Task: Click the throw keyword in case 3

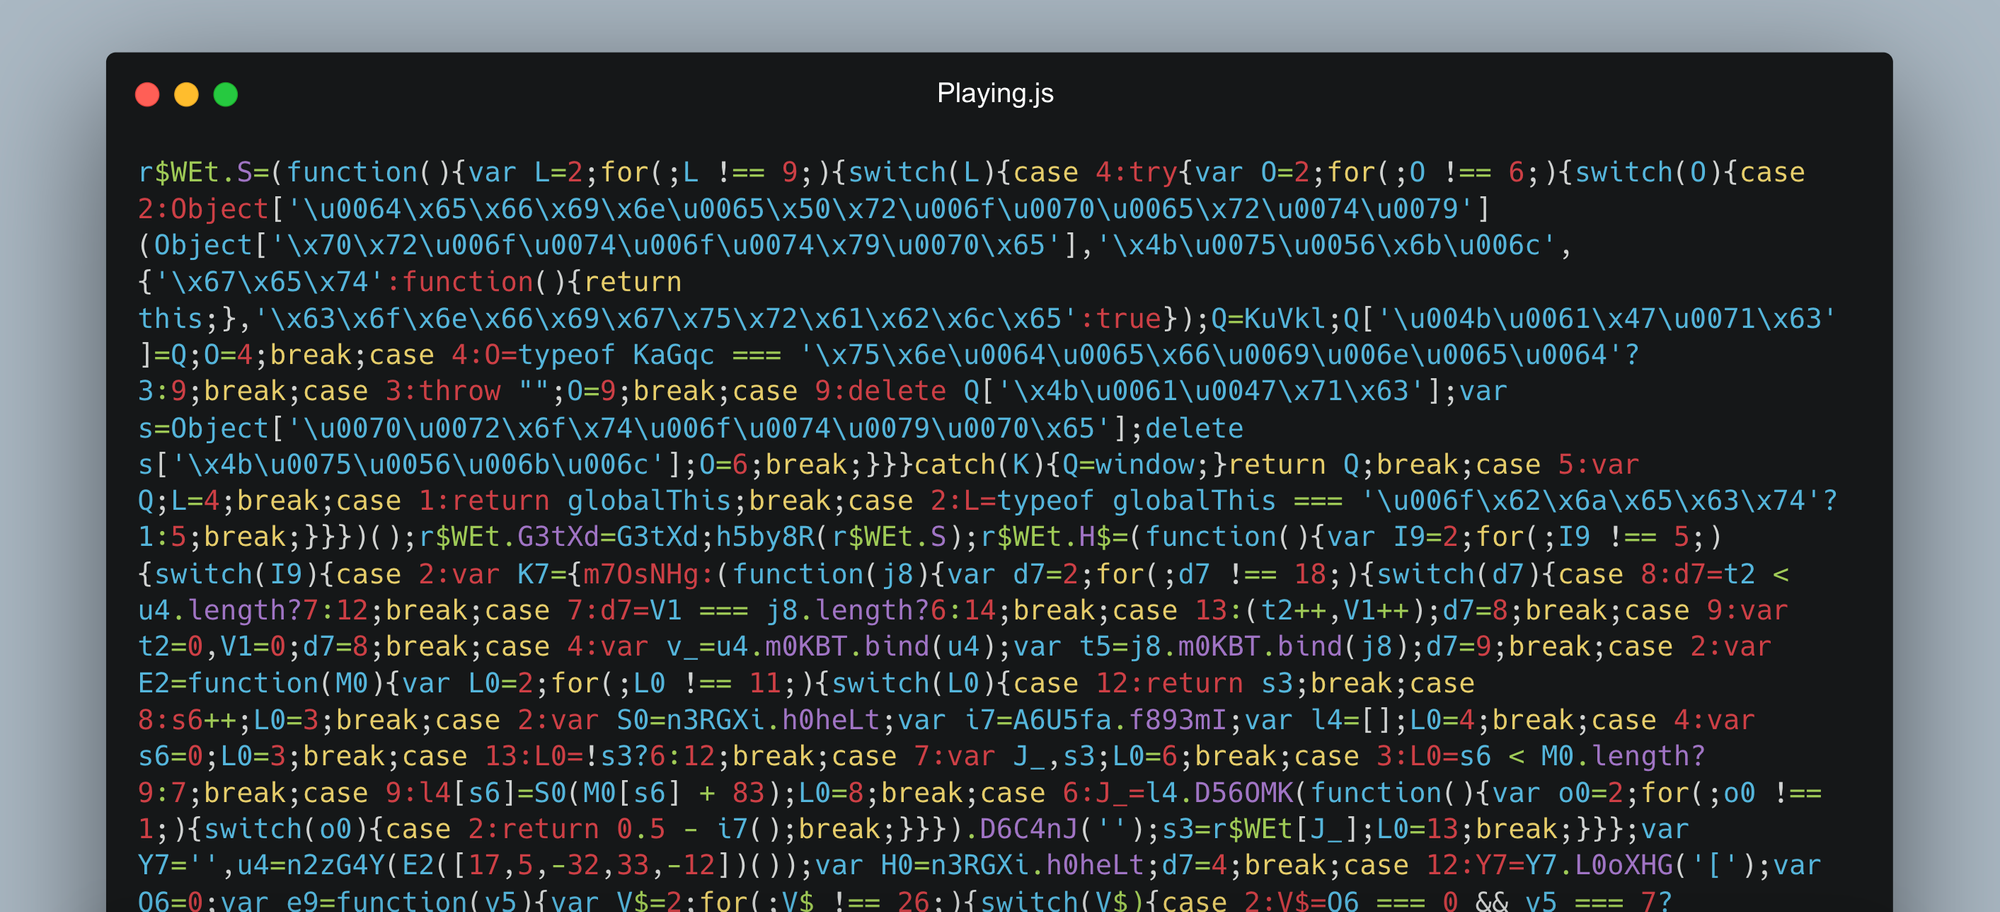Action: [459, 391]
